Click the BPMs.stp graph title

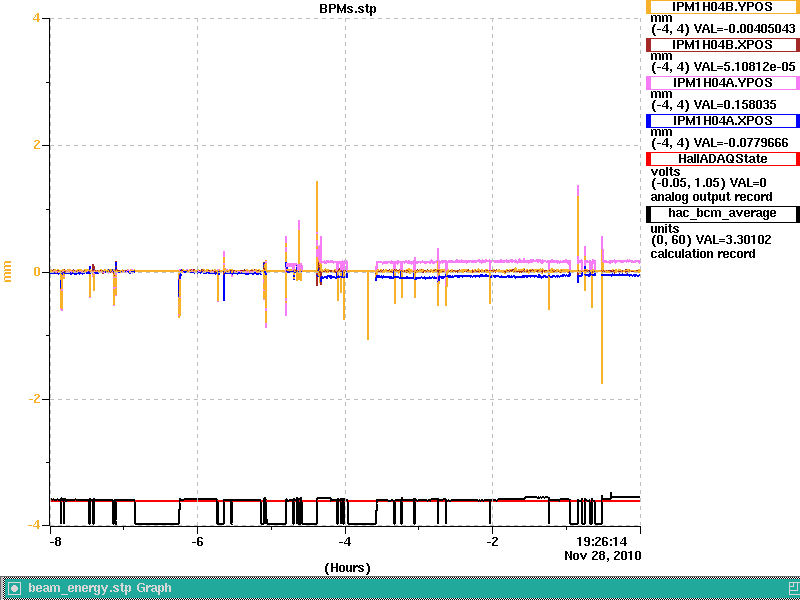[x=347, y=9]
